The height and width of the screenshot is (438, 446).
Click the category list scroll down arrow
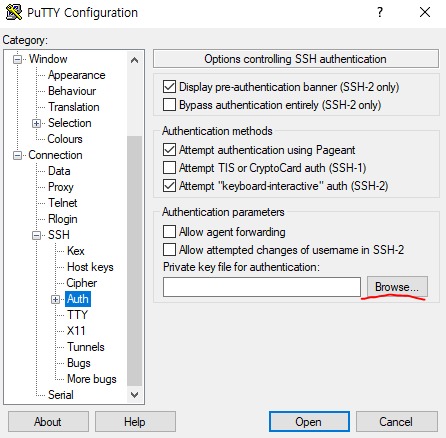[x=134, y=395]
